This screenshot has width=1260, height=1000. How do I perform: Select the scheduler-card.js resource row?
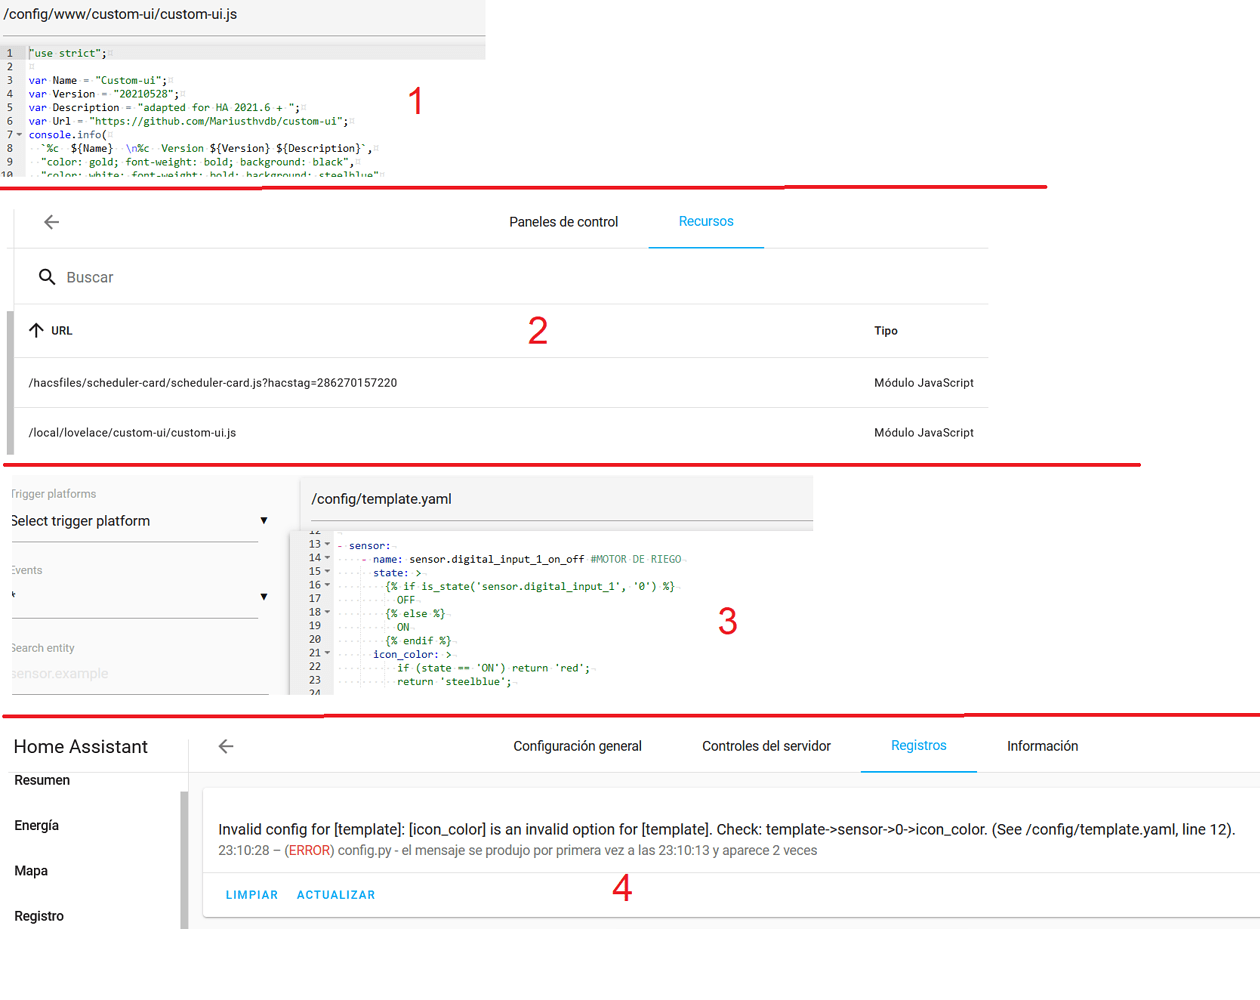pos(501,383)
